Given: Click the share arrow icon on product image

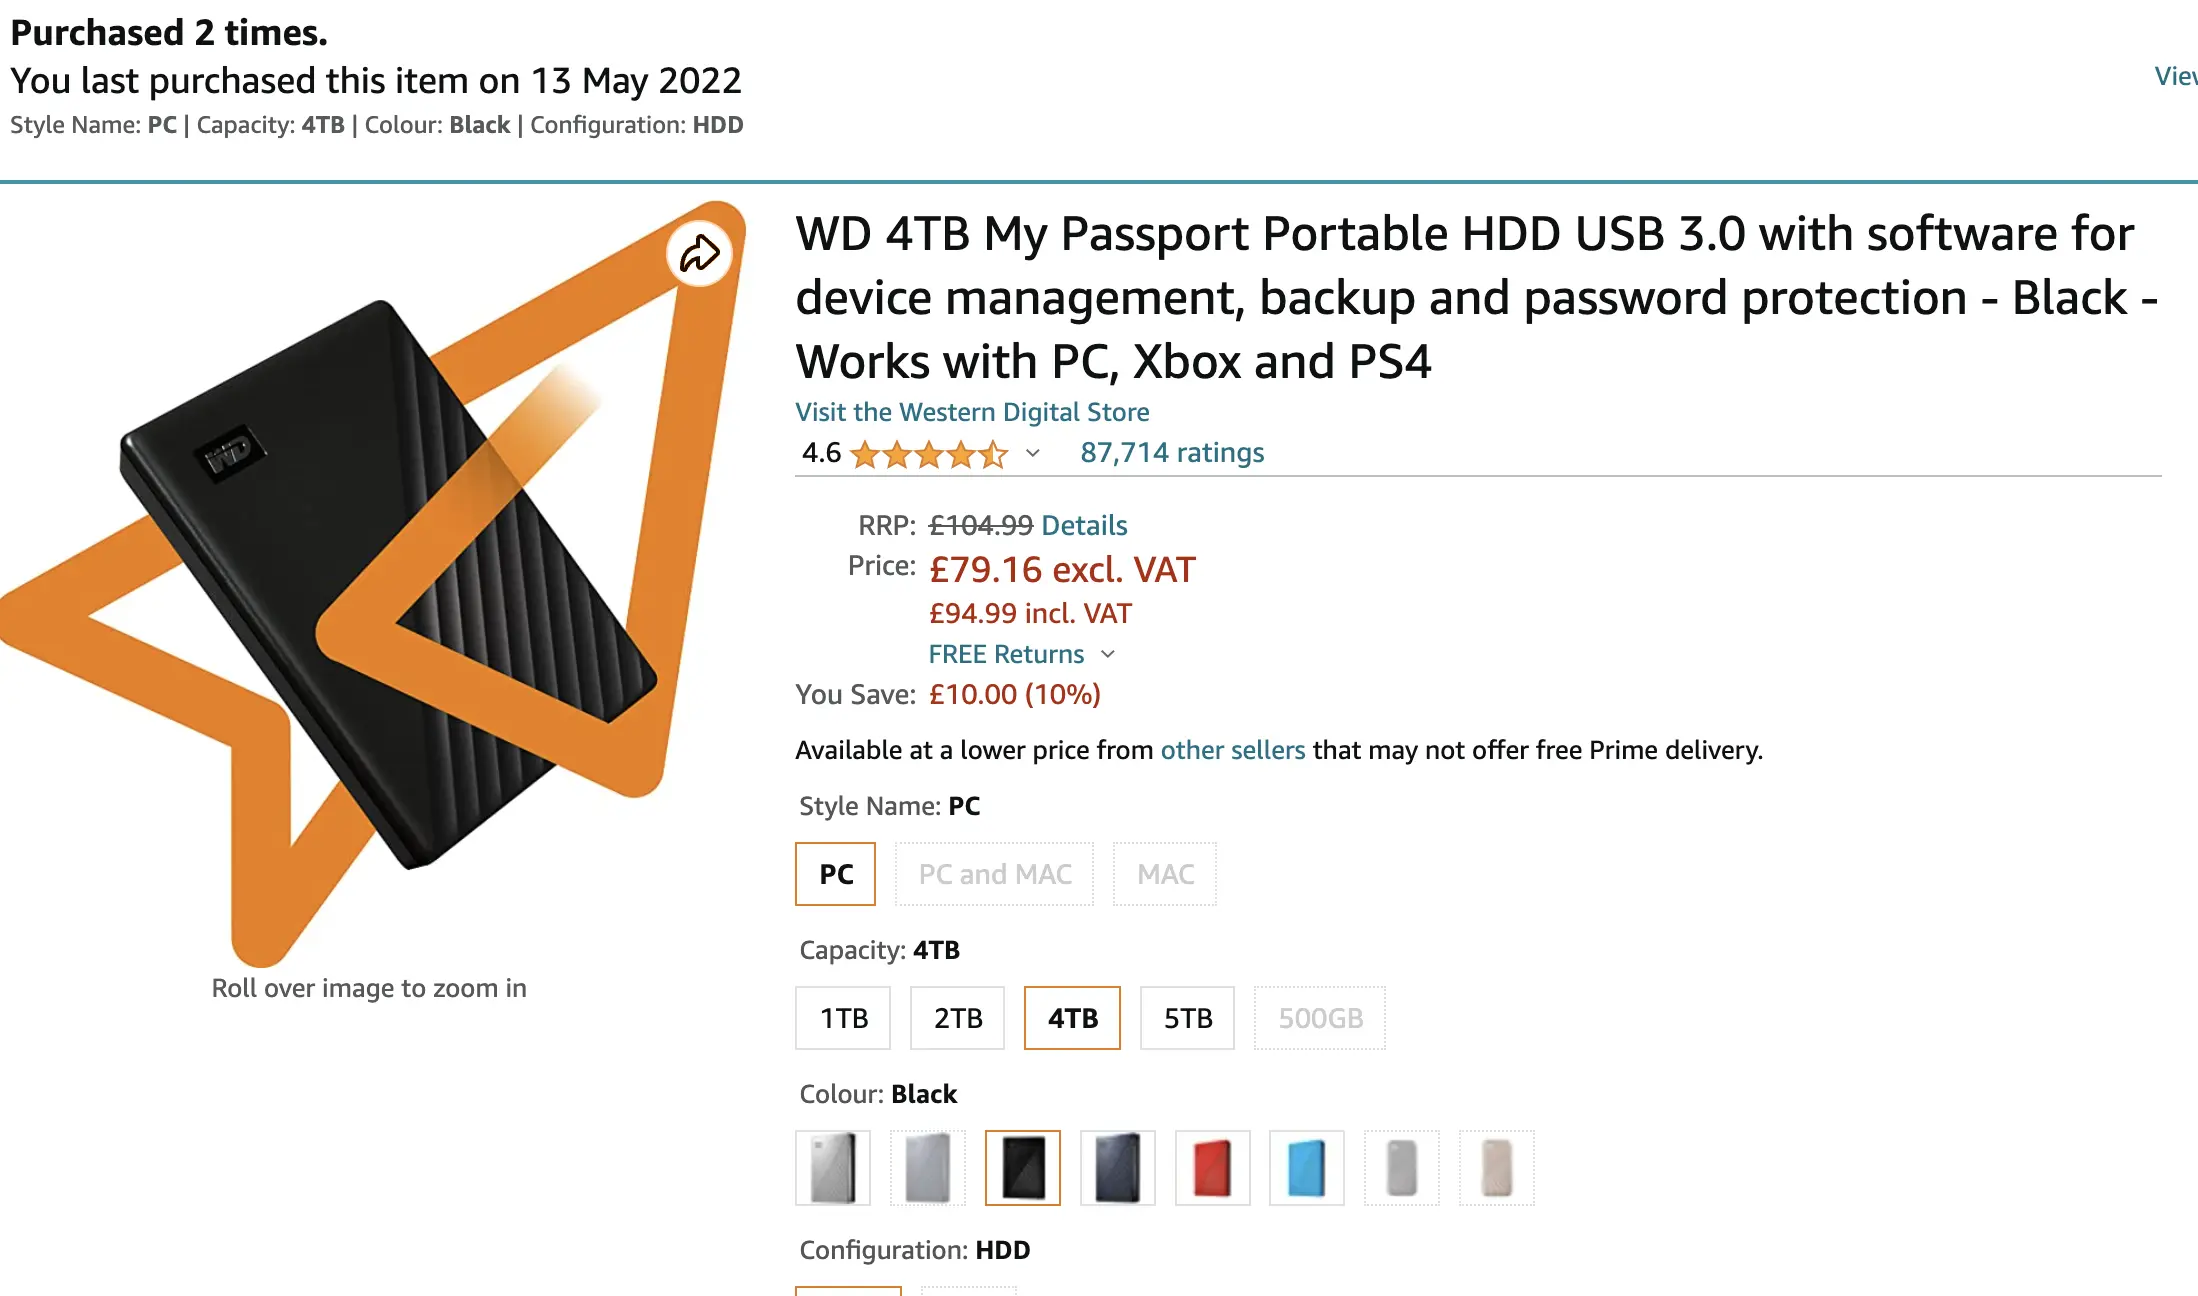Looking at the screenshot, I should pos(699,254).
